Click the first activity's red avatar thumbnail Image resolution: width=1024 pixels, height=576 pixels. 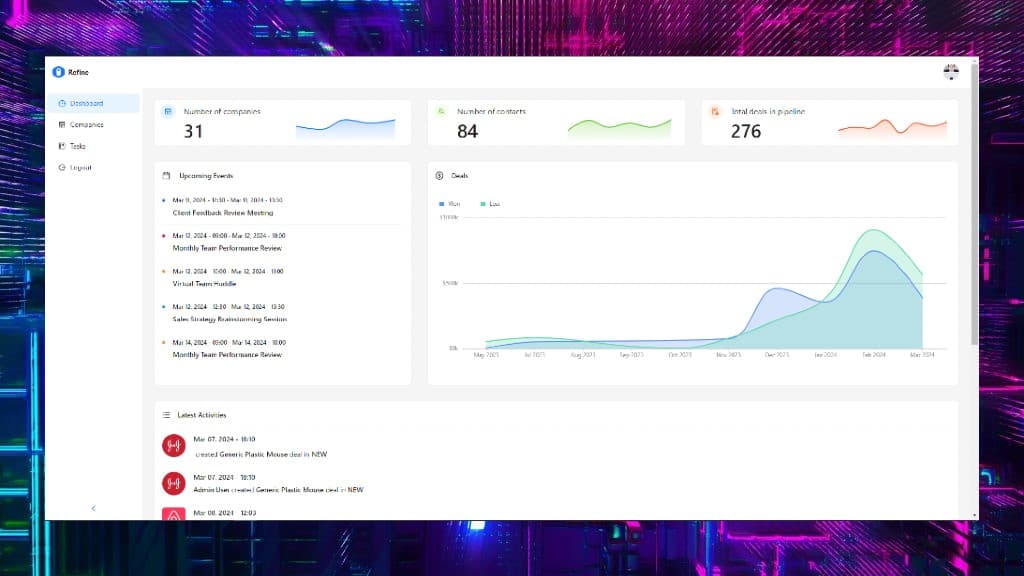pyautogui.click(x=174, y=445)
